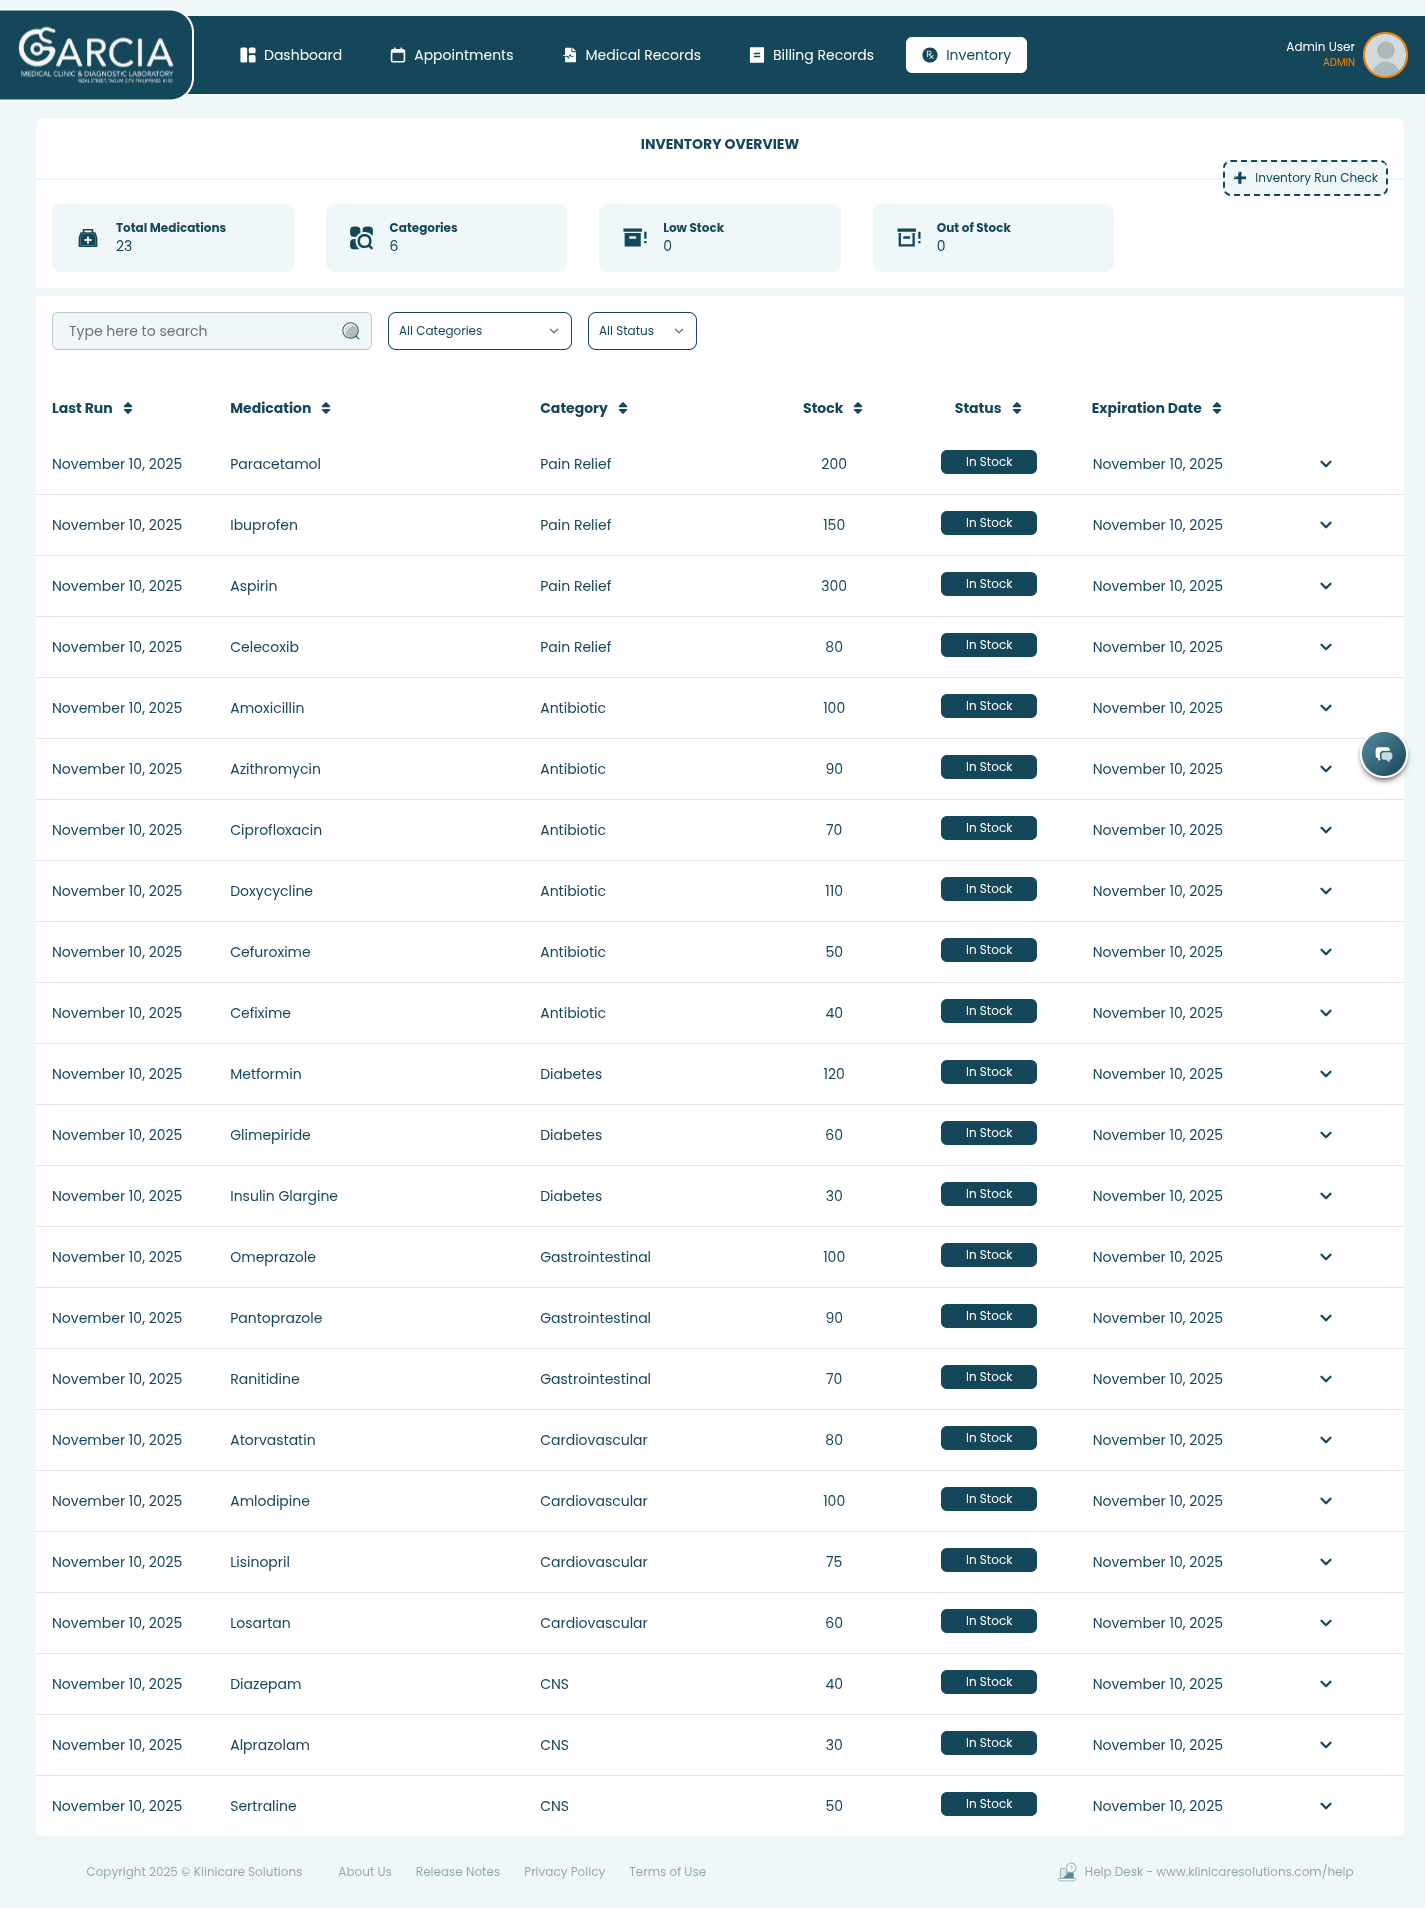Click the Admin User avatar
The image size is (1425, 1908).
(1385, 55)
